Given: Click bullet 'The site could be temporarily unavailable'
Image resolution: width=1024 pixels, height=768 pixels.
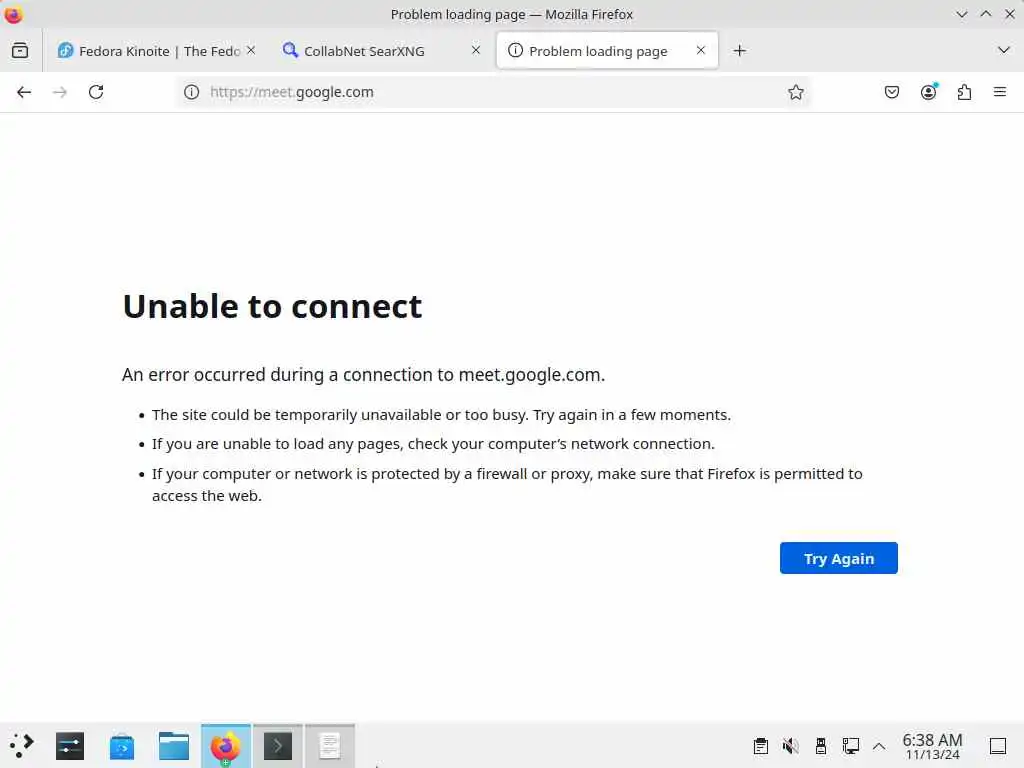Looking at the screenshot, I should (441, 415).
